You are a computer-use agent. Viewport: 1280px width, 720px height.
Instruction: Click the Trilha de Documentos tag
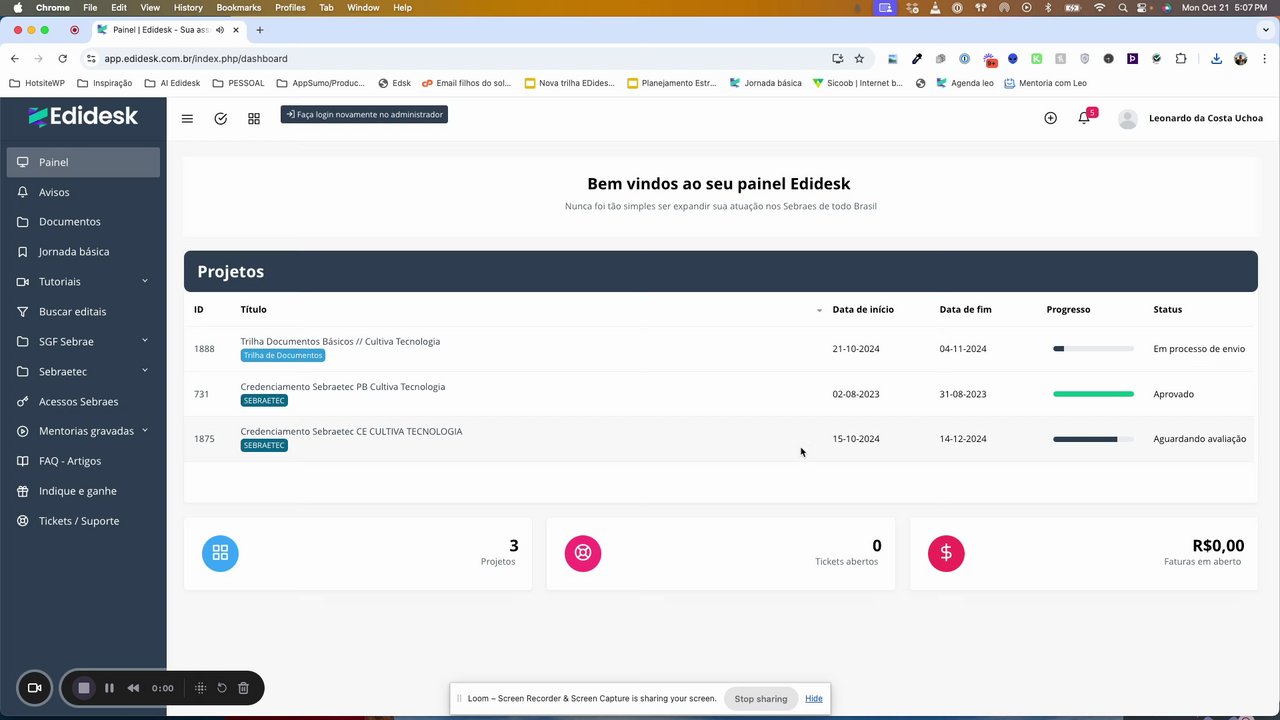[283, 355]
